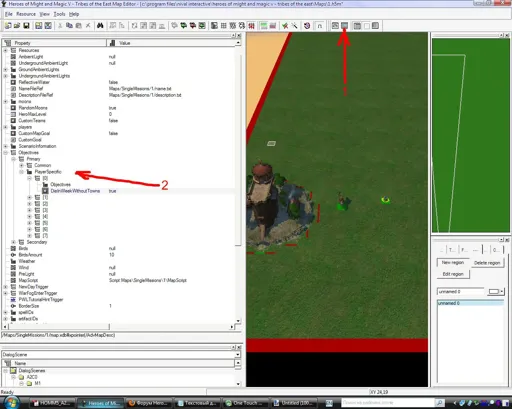Screen dimensions: 512x409
Task: Click the grid toolbar icon
Action: (x=223, y=26)
